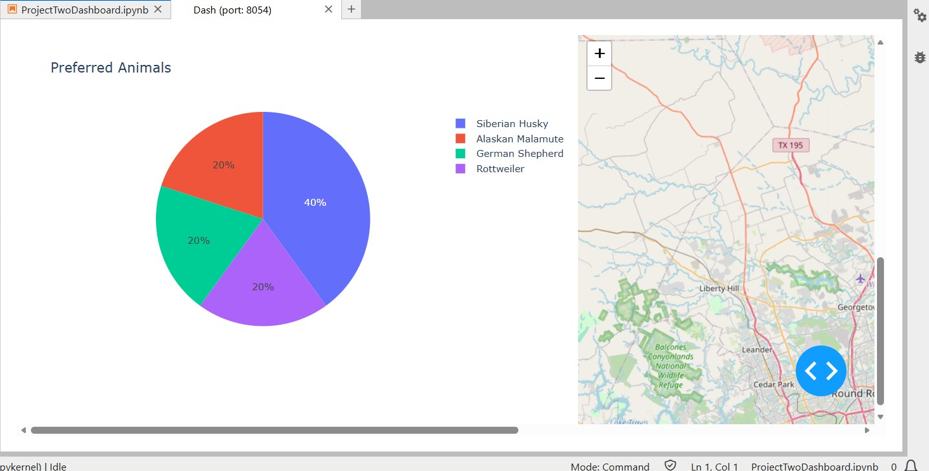Click the red Alaskan Malamute legend swatch
929x471 pixels.
[460, 139]
